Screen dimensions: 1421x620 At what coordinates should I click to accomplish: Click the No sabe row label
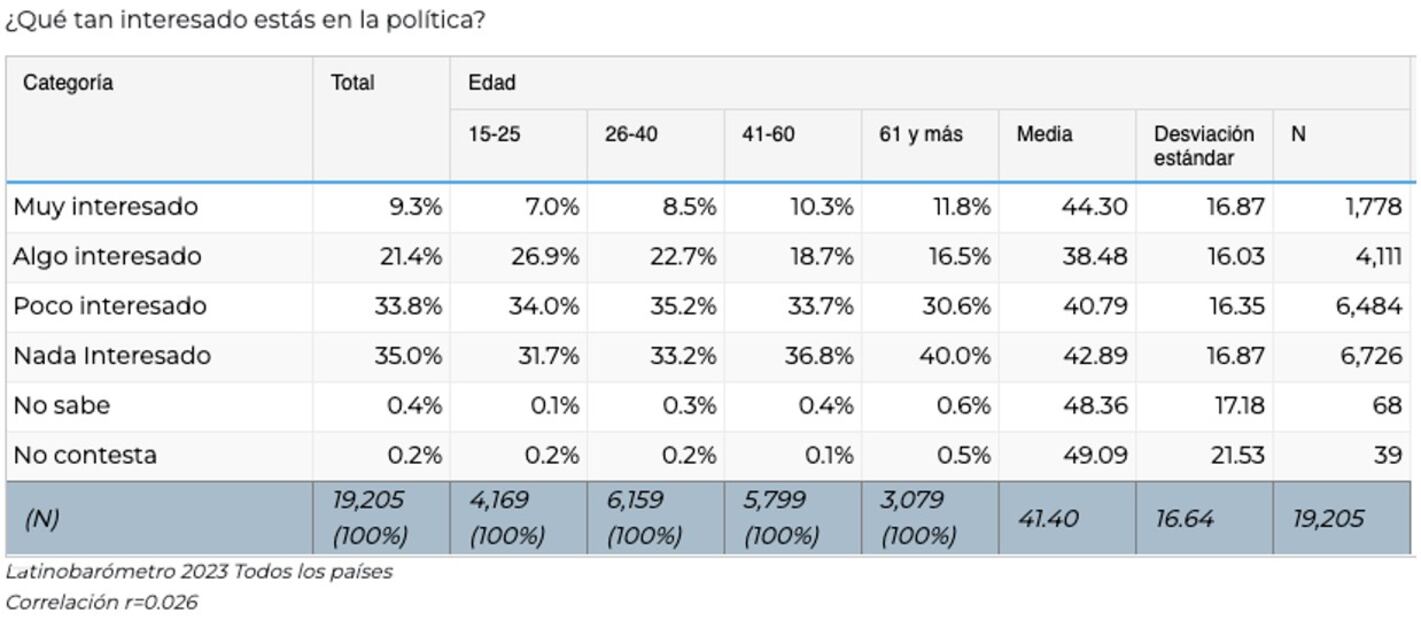[61, 406]
